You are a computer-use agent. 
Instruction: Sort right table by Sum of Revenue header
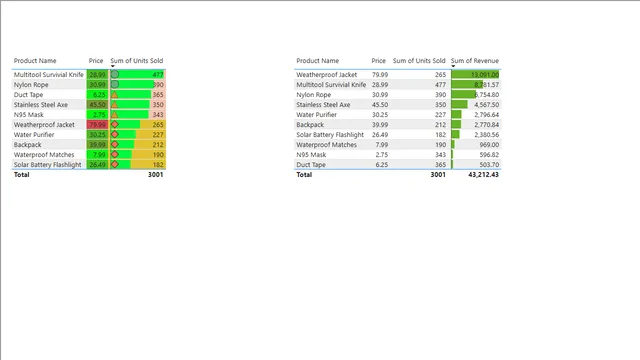(x=475, y=61)
